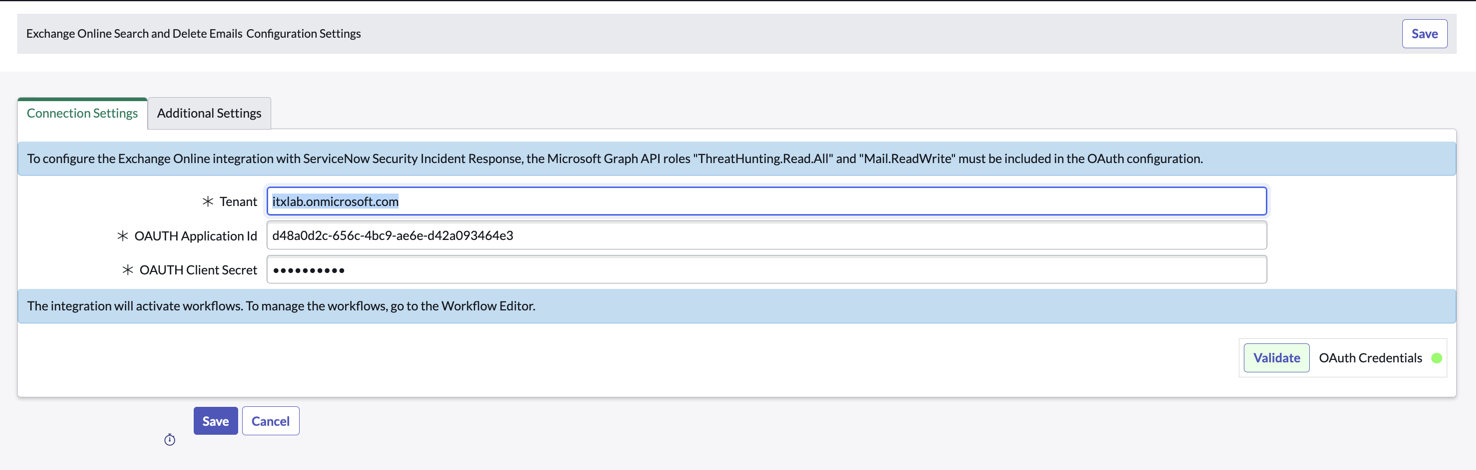The height and width of the screenshot is (470, 1476).
Task: Click the mandatory asterisk beside OAUTH Application Id
Action: click(123, 236)
